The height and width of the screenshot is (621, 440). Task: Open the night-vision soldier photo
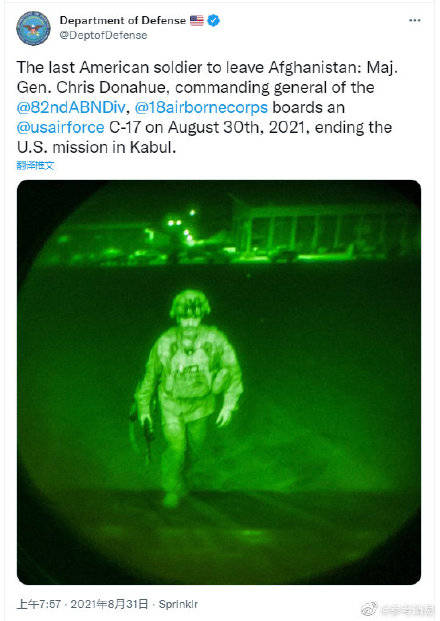(219, 382)
